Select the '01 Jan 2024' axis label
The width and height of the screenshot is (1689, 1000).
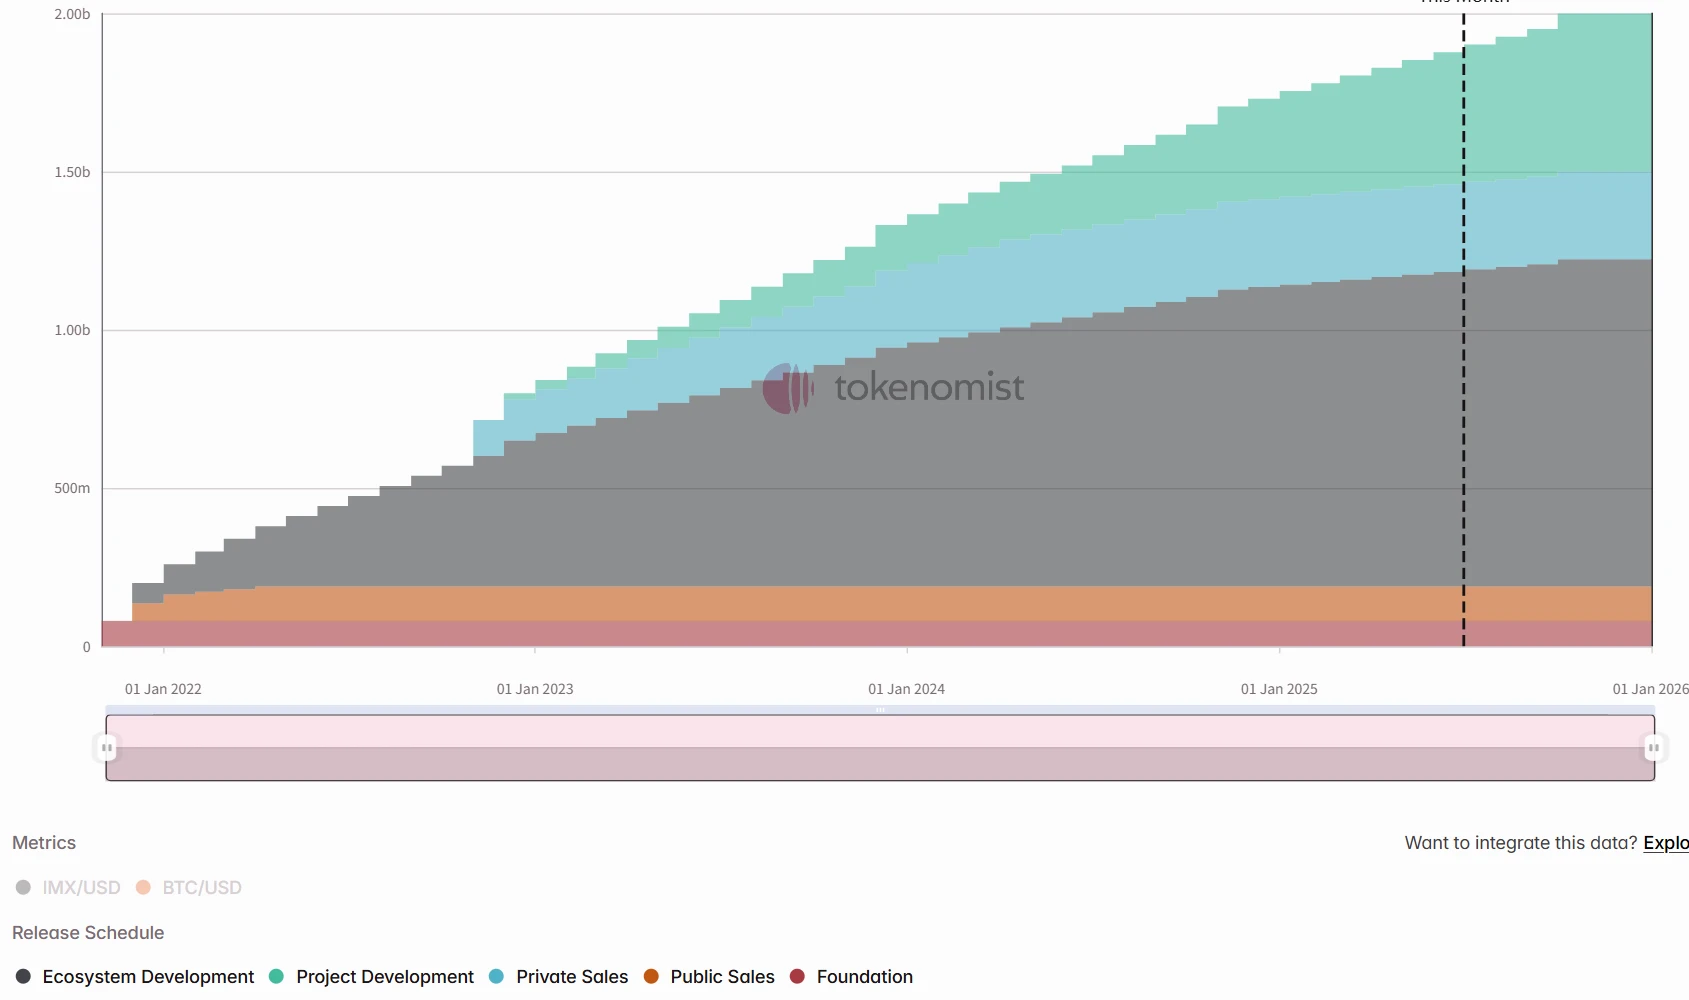click(907, 689)
